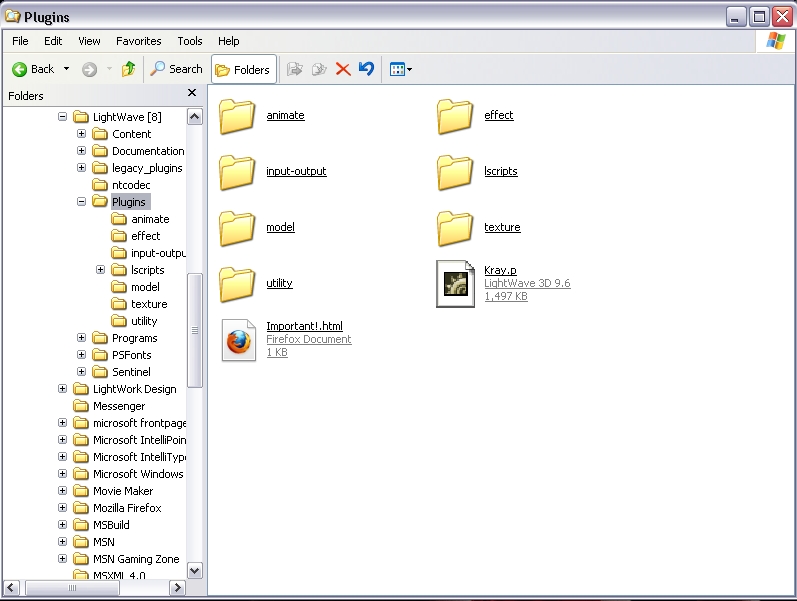This screenshot has width=797, height=601.
Task: Close the Folders side panel
Action: point(192,94)
